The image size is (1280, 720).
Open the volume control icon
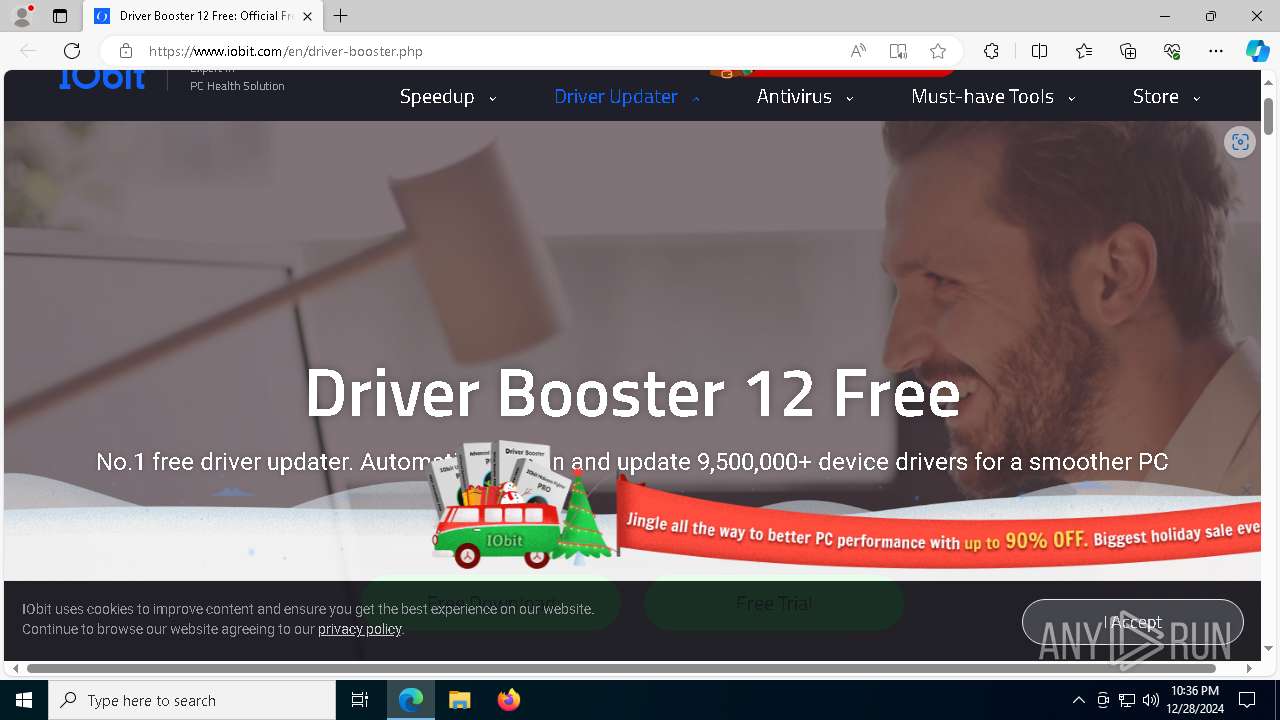tap(1151, 700)
